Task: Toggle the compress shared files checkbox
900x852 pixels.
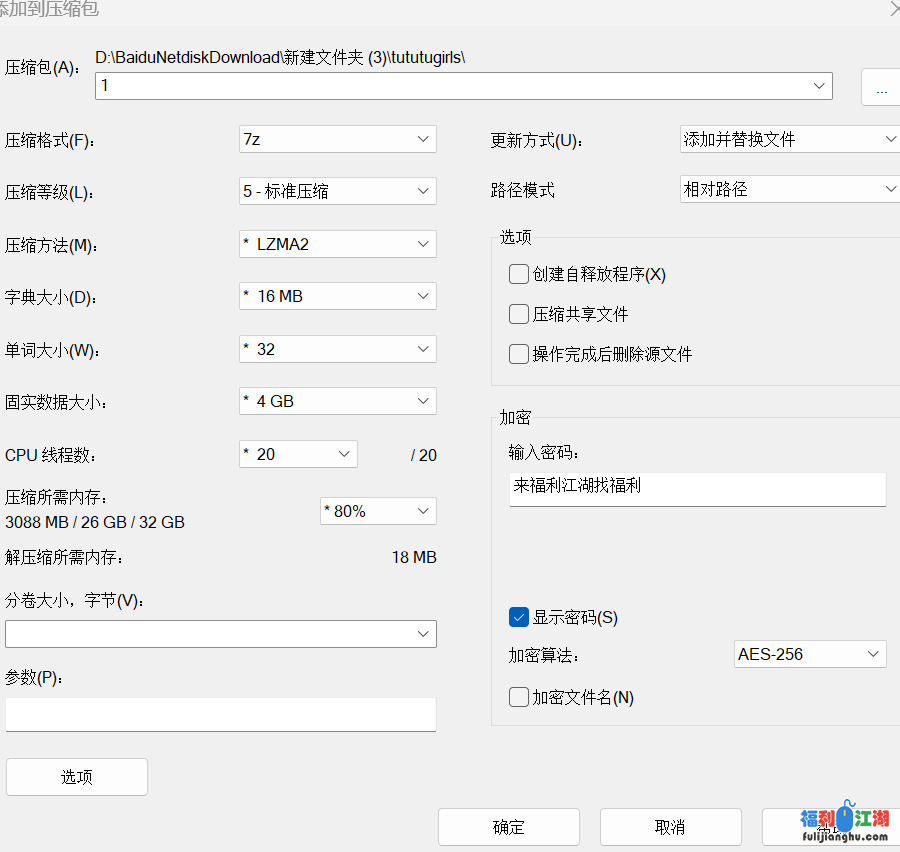Action: pyautogui.click(x=519, y=314)
